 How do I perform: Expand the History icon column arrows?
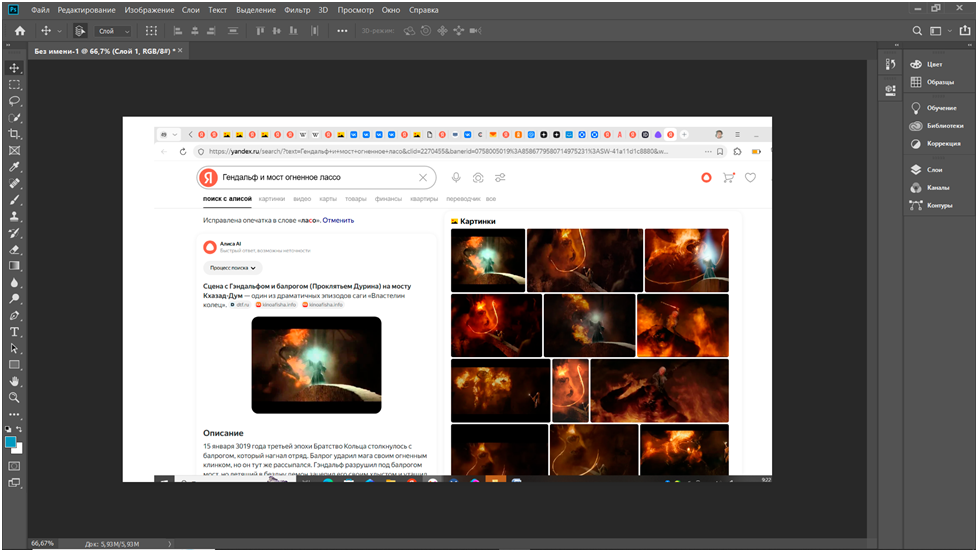pyautogui.click(x=897, y=46)
